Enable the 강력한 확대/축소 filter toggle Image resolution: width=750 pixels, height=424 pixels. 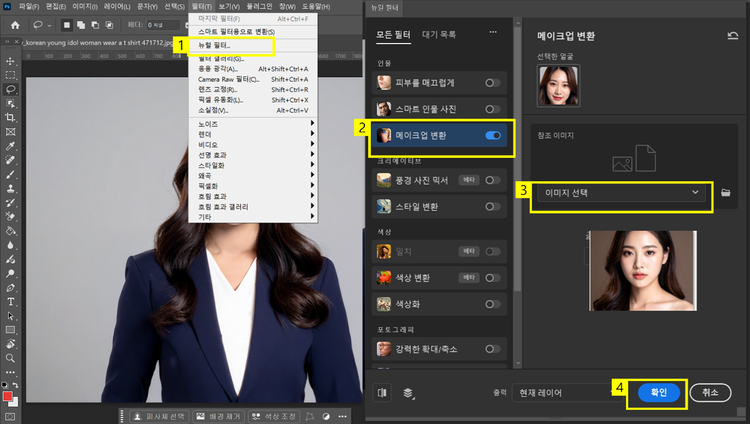tap(493, 349)
